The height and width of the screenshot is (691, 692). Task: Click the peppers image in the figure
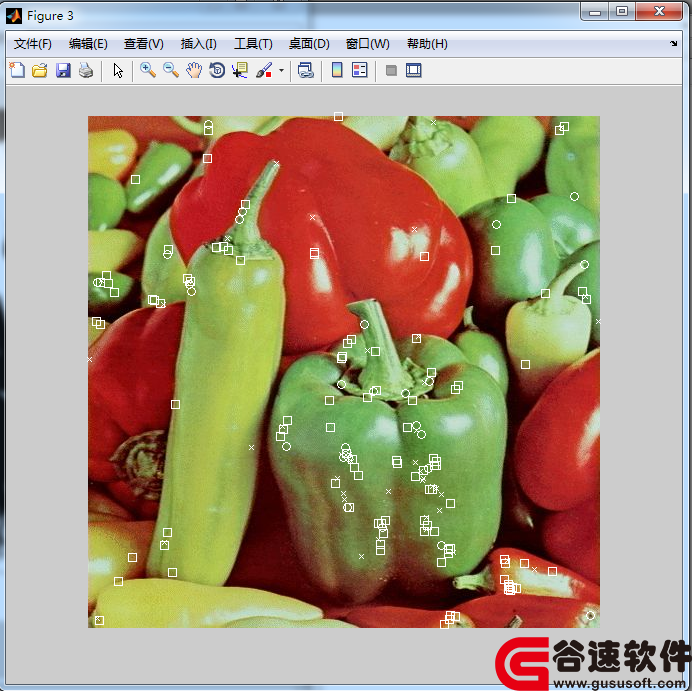[x=344, y=372]
